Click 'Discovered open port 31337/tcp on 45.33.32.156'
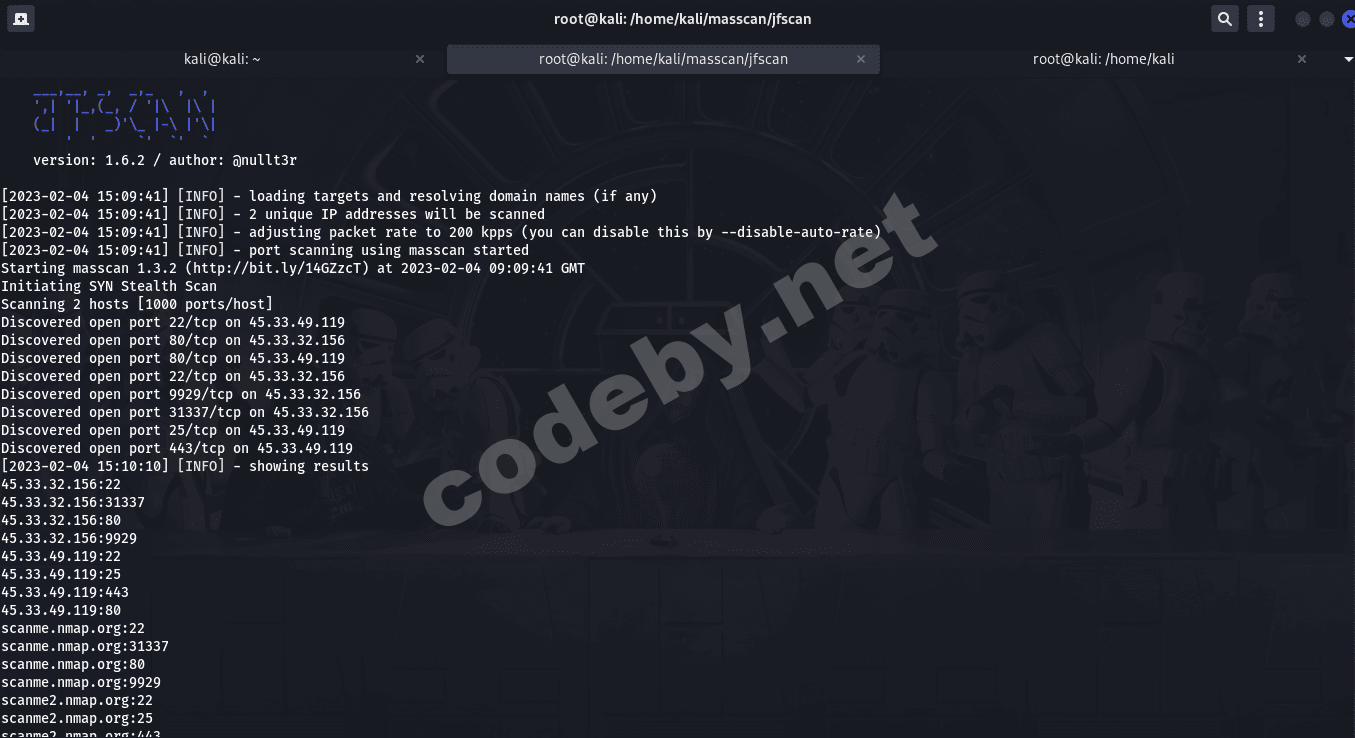This screenshot has height=738, width=1355. 185,412
